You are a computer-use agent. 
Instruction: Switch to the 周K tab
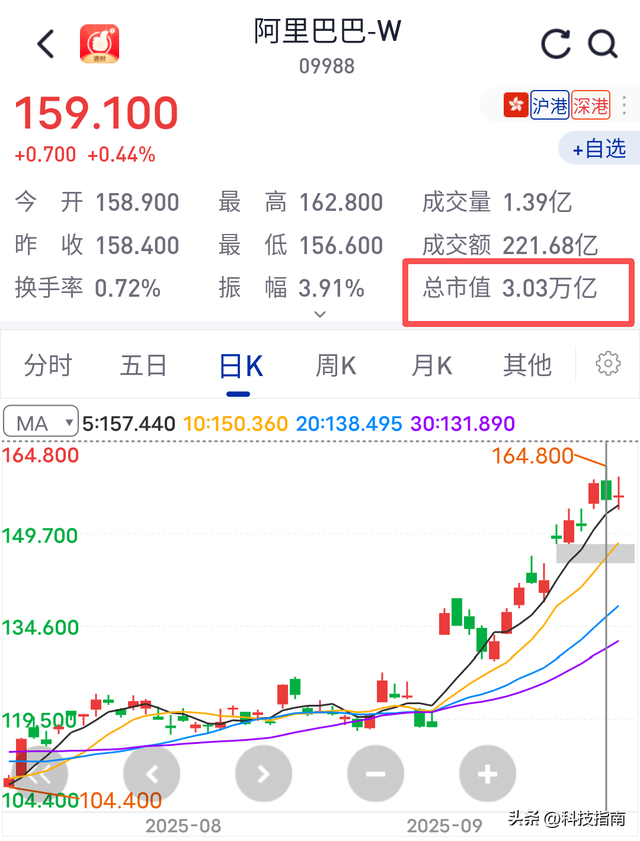[335, 366]
